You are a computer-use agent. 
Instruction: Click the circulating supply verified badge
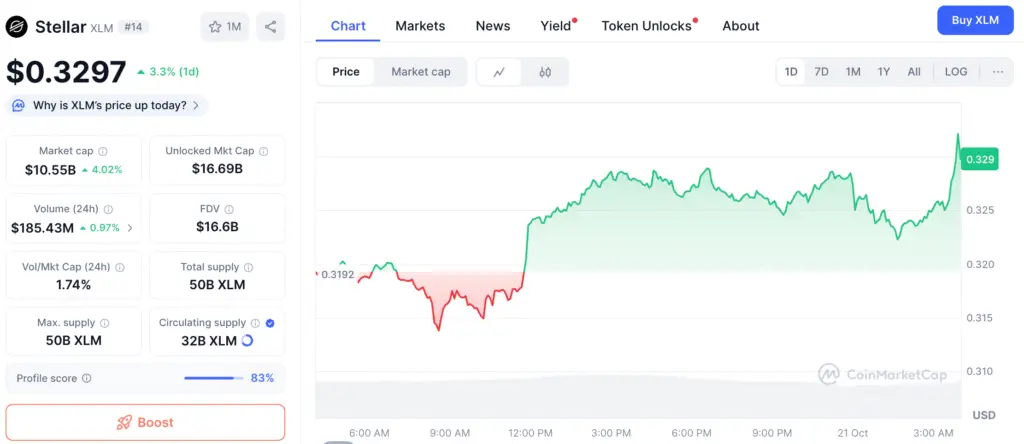270,323
